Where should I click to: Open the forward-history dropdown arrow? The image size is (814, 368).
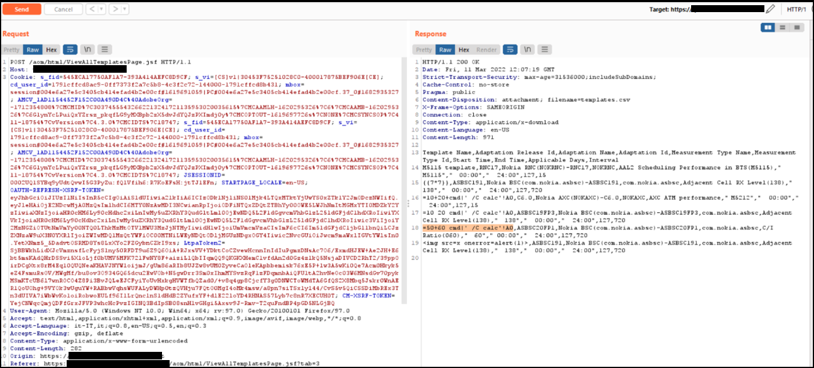[x=125, y=9]
